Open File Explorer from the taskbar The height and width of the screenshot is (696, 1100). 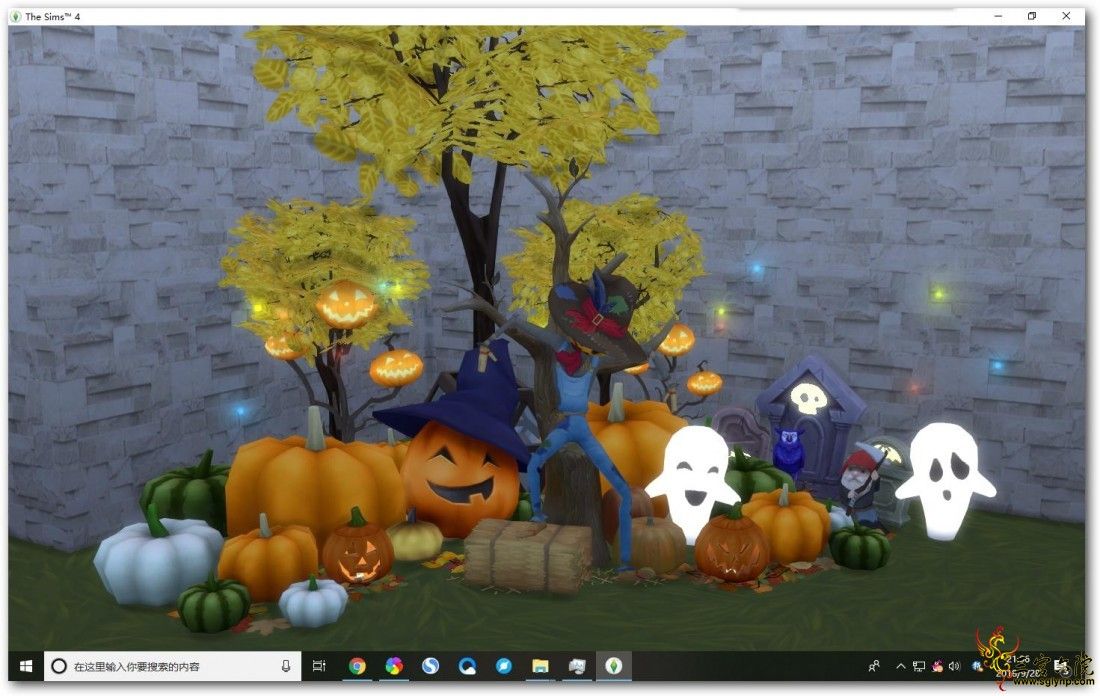point(540,667)
